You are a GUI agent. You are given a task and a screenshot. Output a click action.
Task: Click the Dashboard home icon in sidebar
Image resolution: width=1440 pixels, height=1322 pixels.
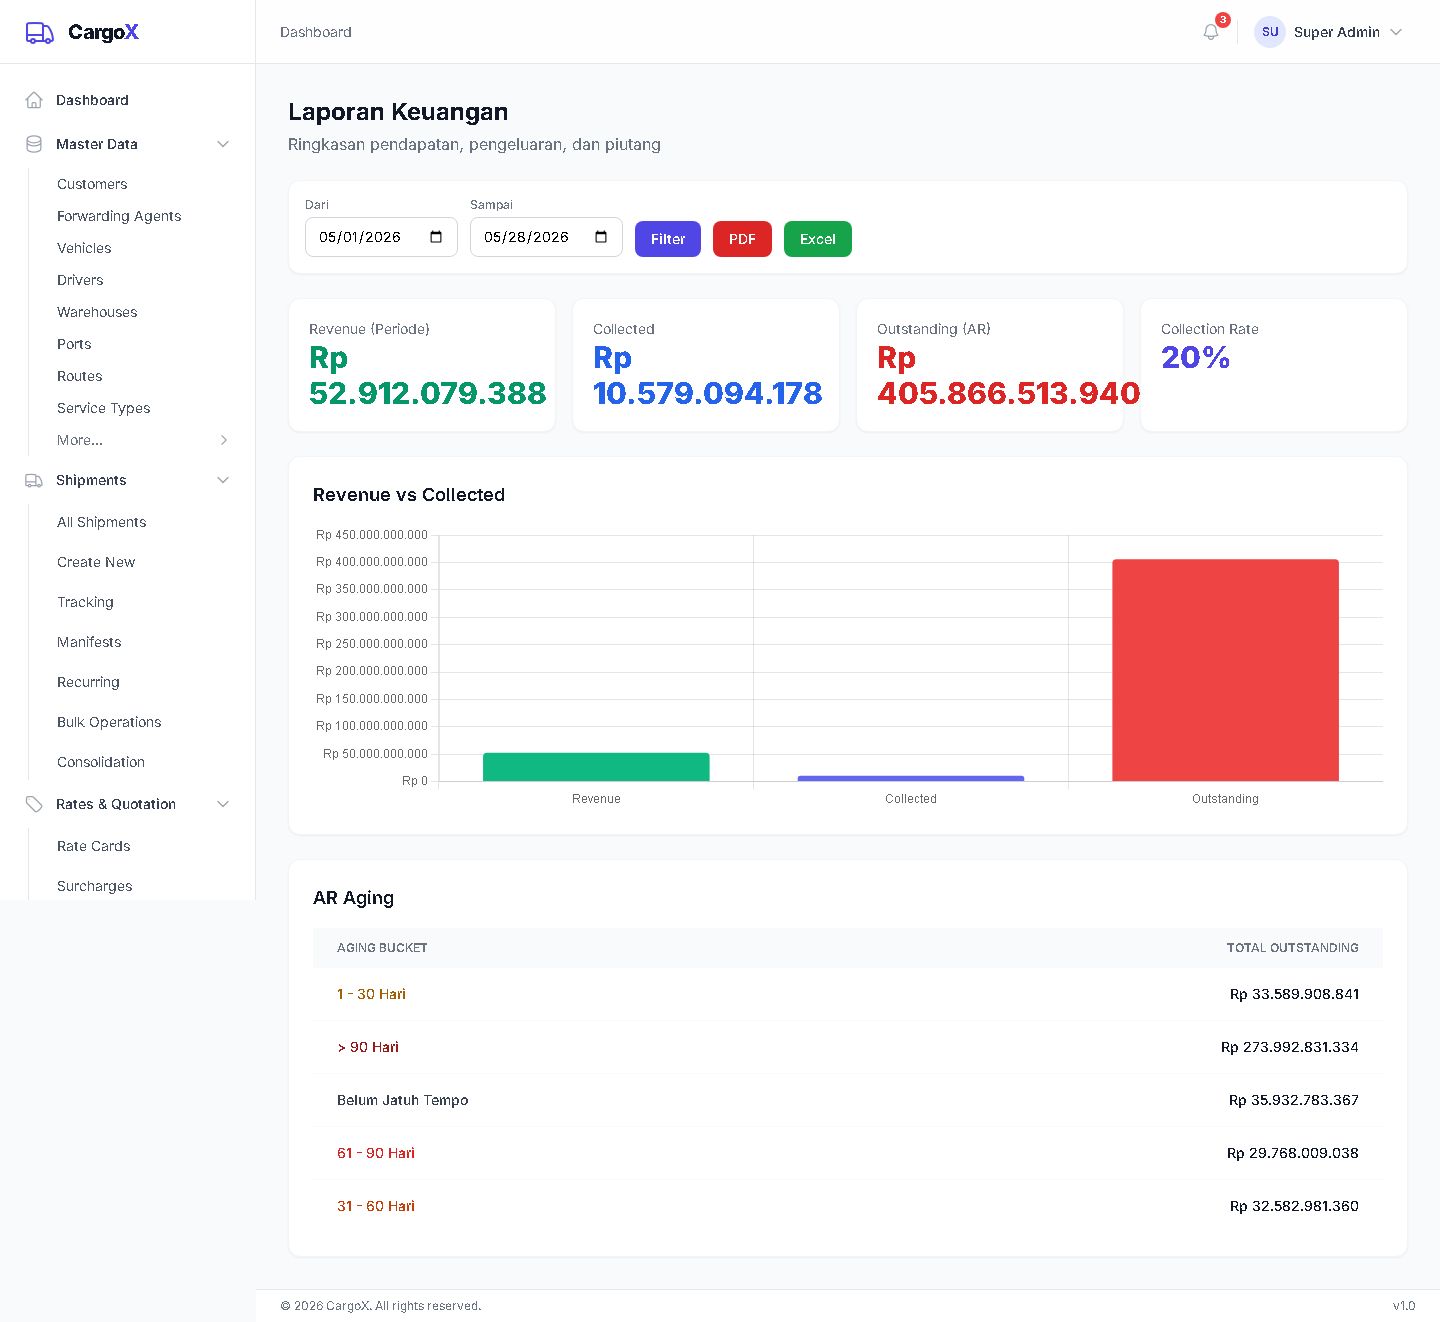point(34,100)
